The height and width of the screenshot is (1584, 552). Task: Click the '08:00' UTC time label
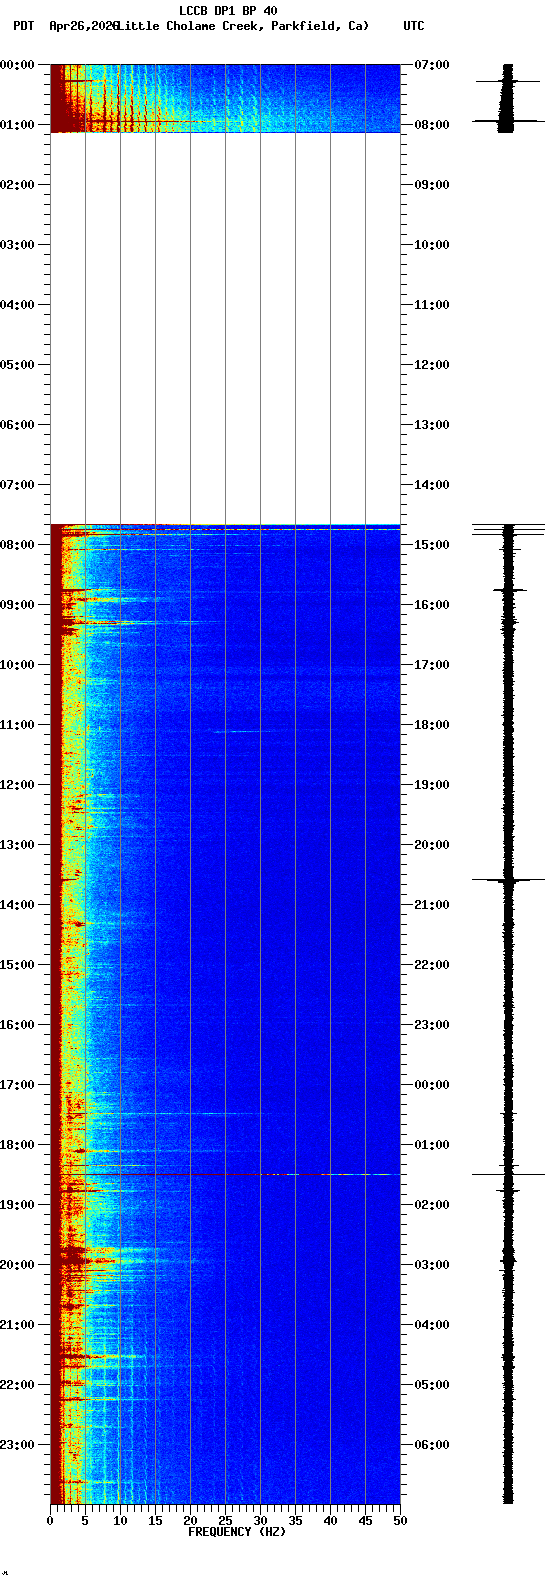click(432, 125)
